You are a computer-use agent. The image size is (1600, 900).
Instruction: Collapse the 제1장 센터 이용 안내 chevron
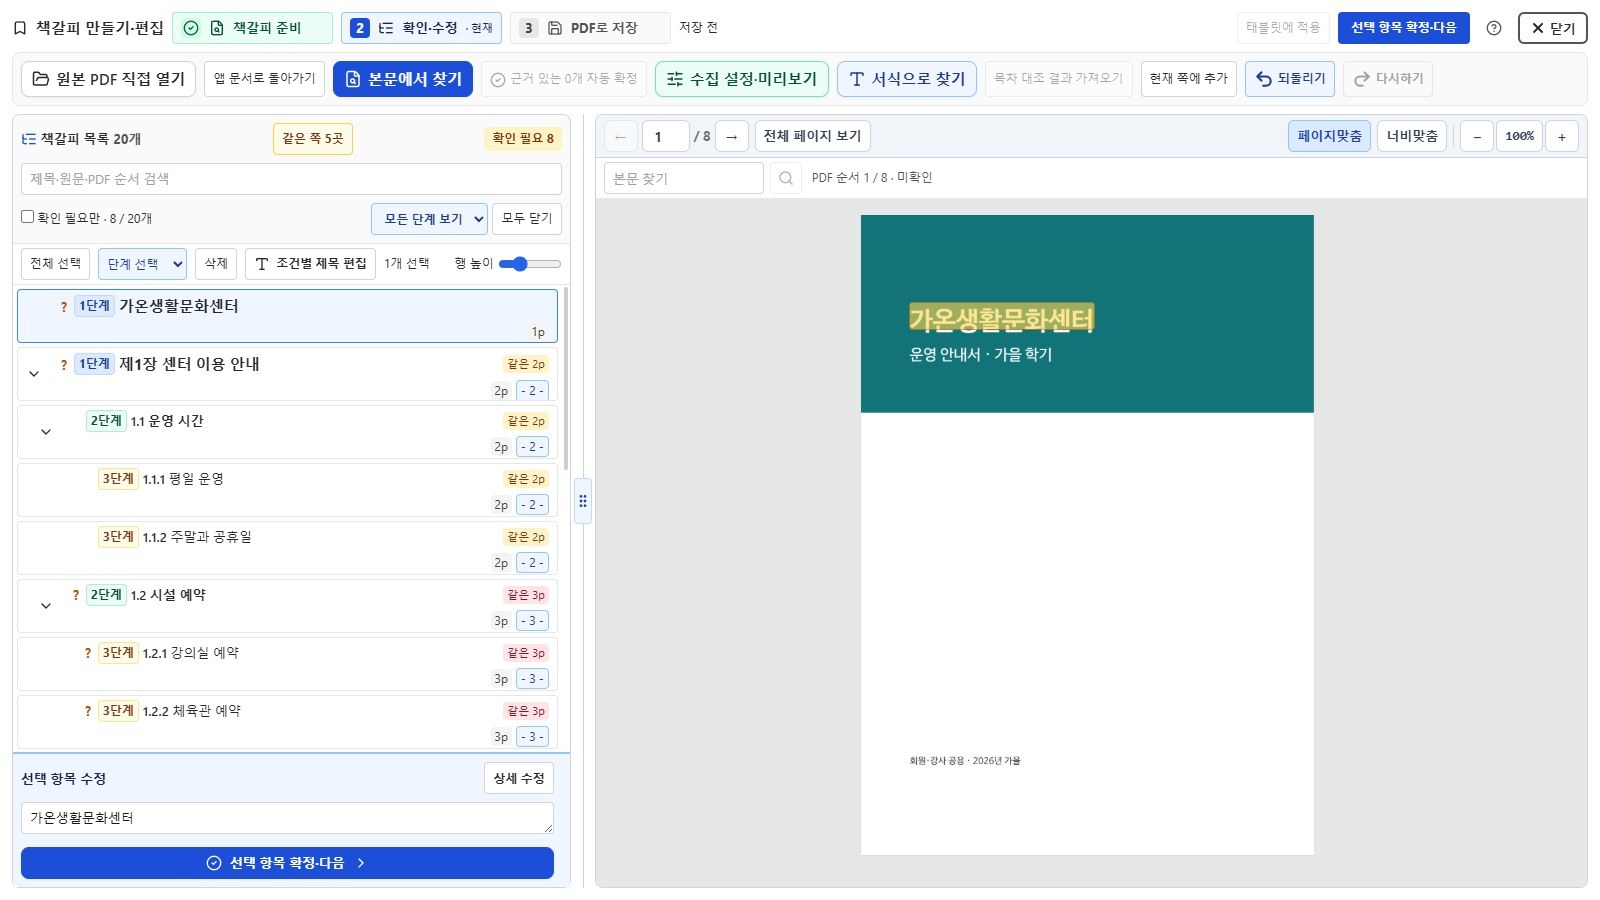34,374
